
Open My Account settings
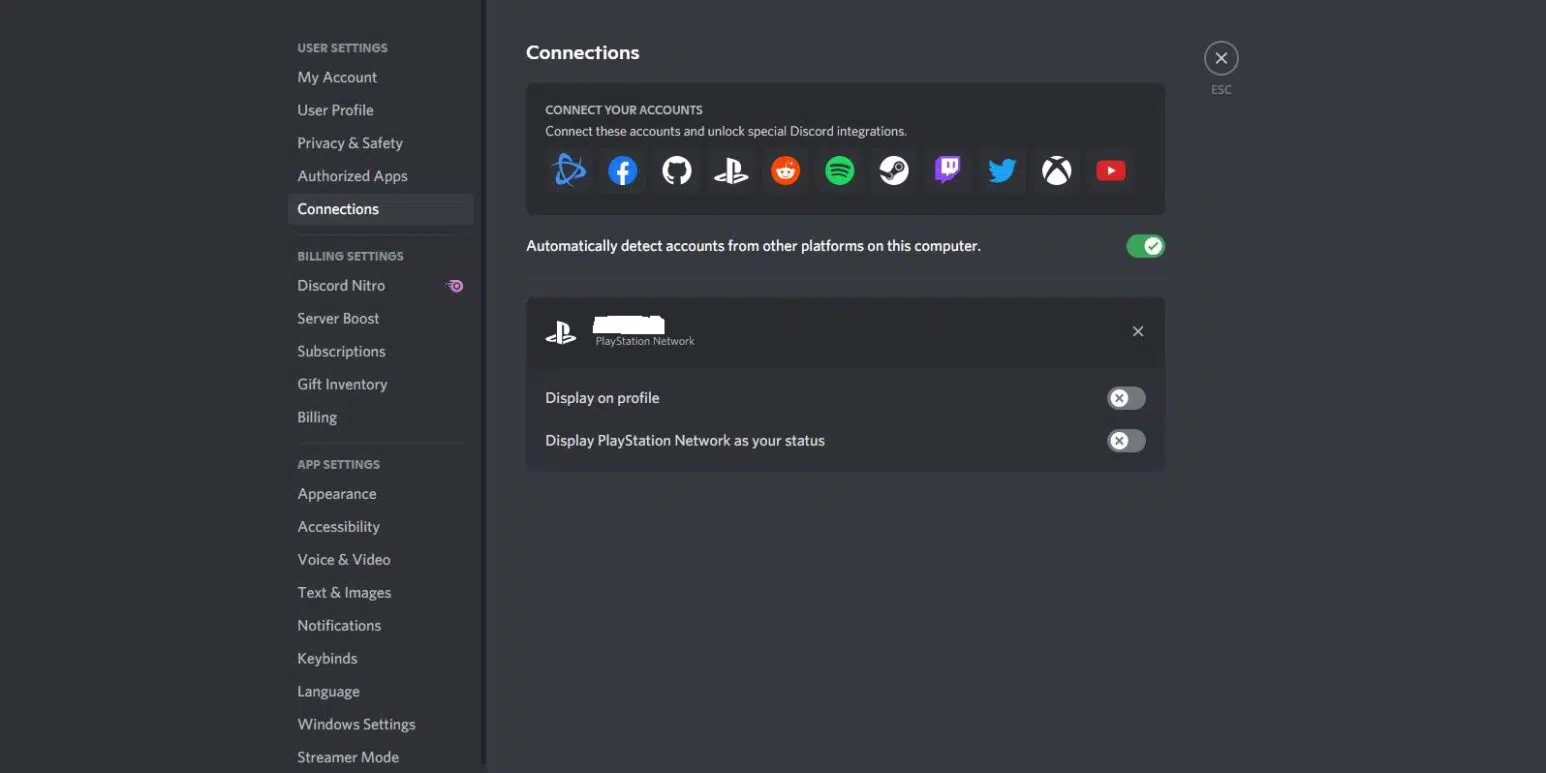337,77
